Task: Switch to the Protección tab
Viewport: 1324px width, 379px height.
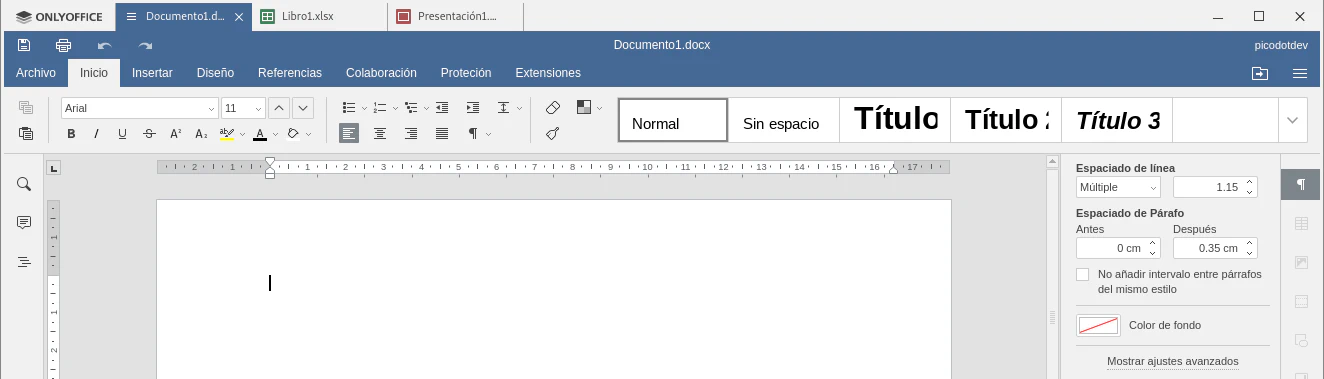Action: (466, 73)
